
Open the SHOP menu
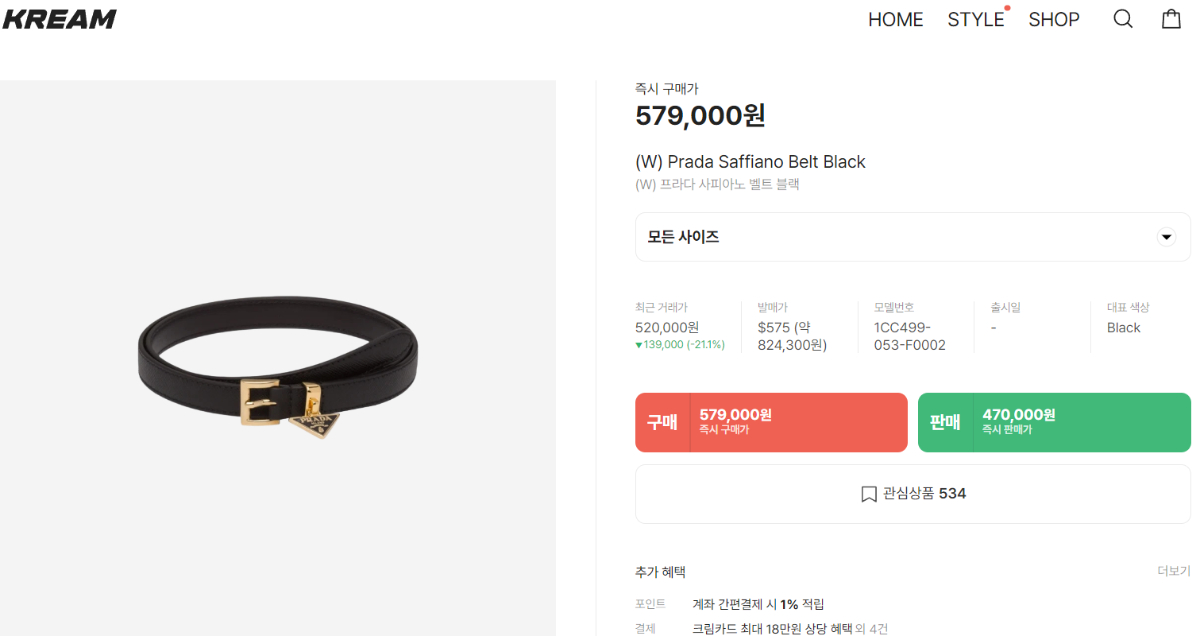pos(1054,19)
